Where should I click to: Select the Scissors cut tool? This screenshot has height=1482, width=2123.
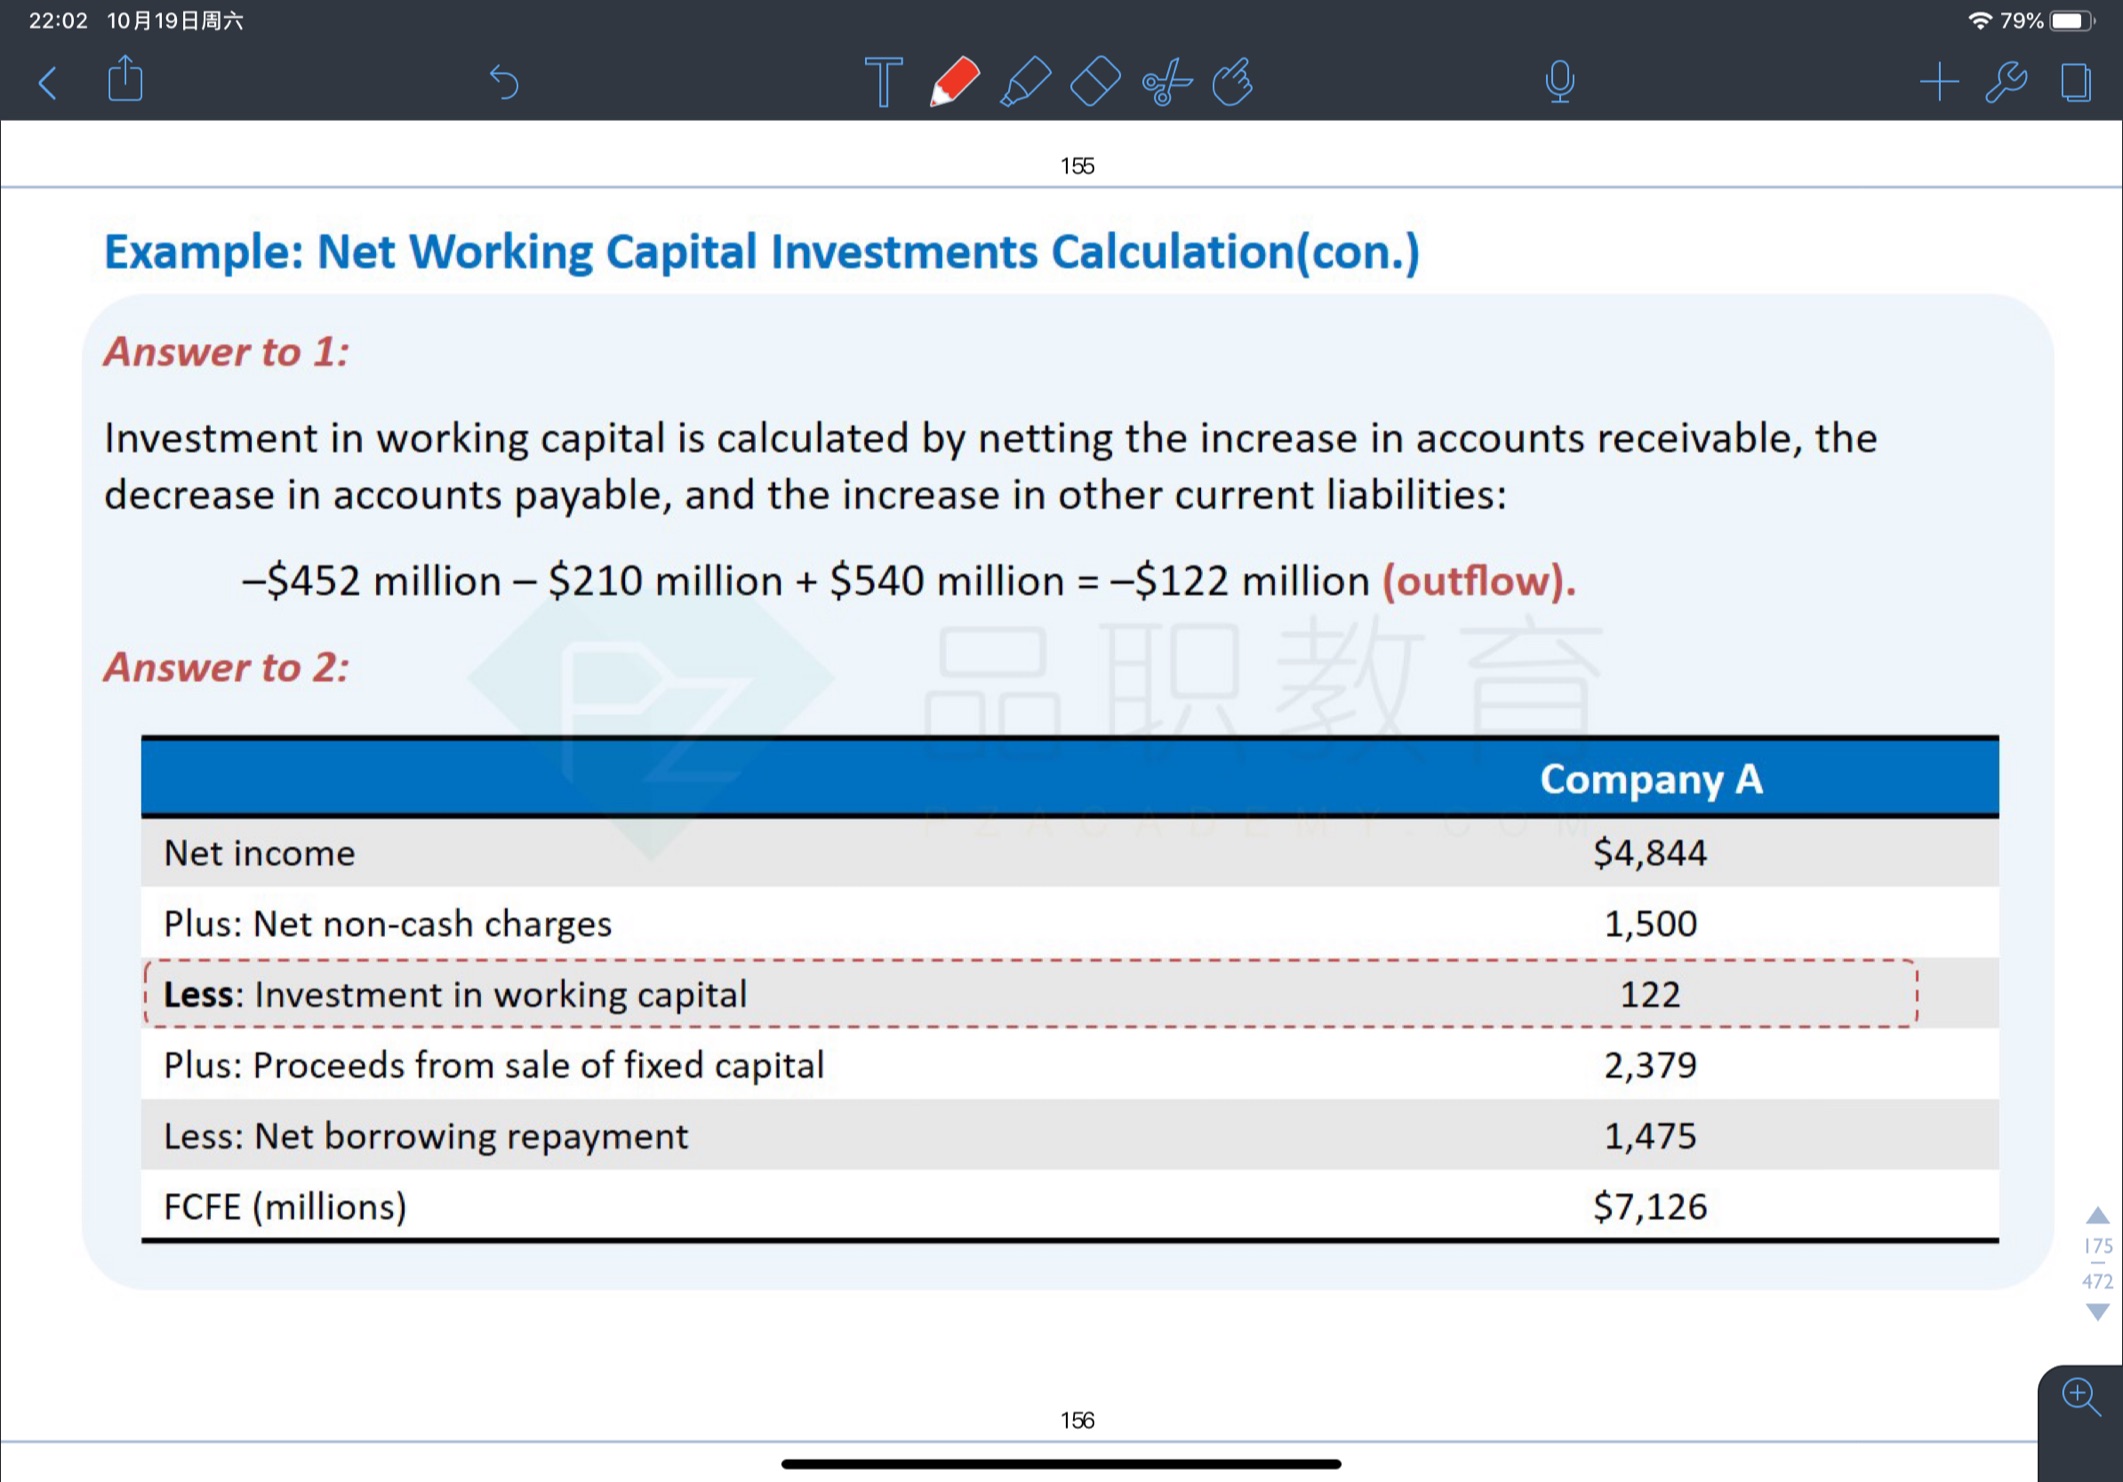[x=1166, y=81]
